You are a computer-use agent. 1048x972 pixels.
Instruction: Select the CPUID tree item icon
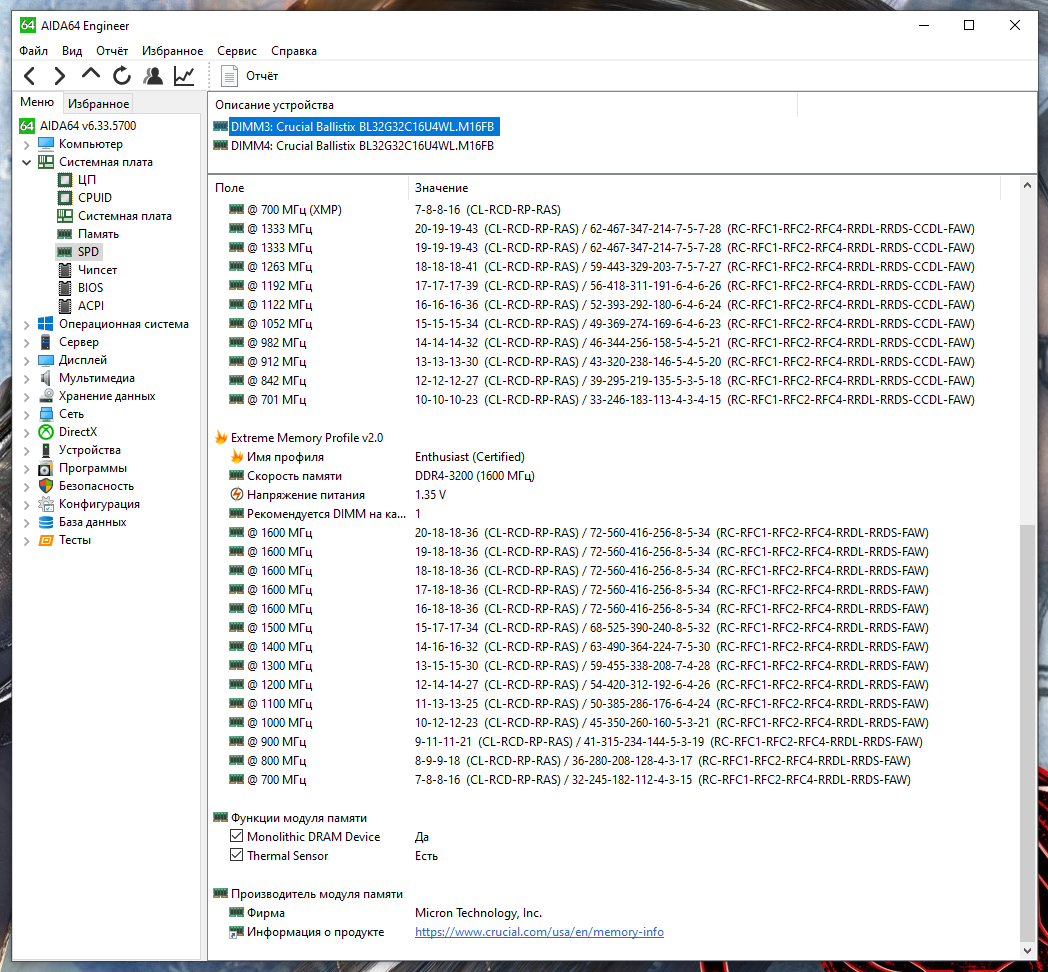coord(65,198)
